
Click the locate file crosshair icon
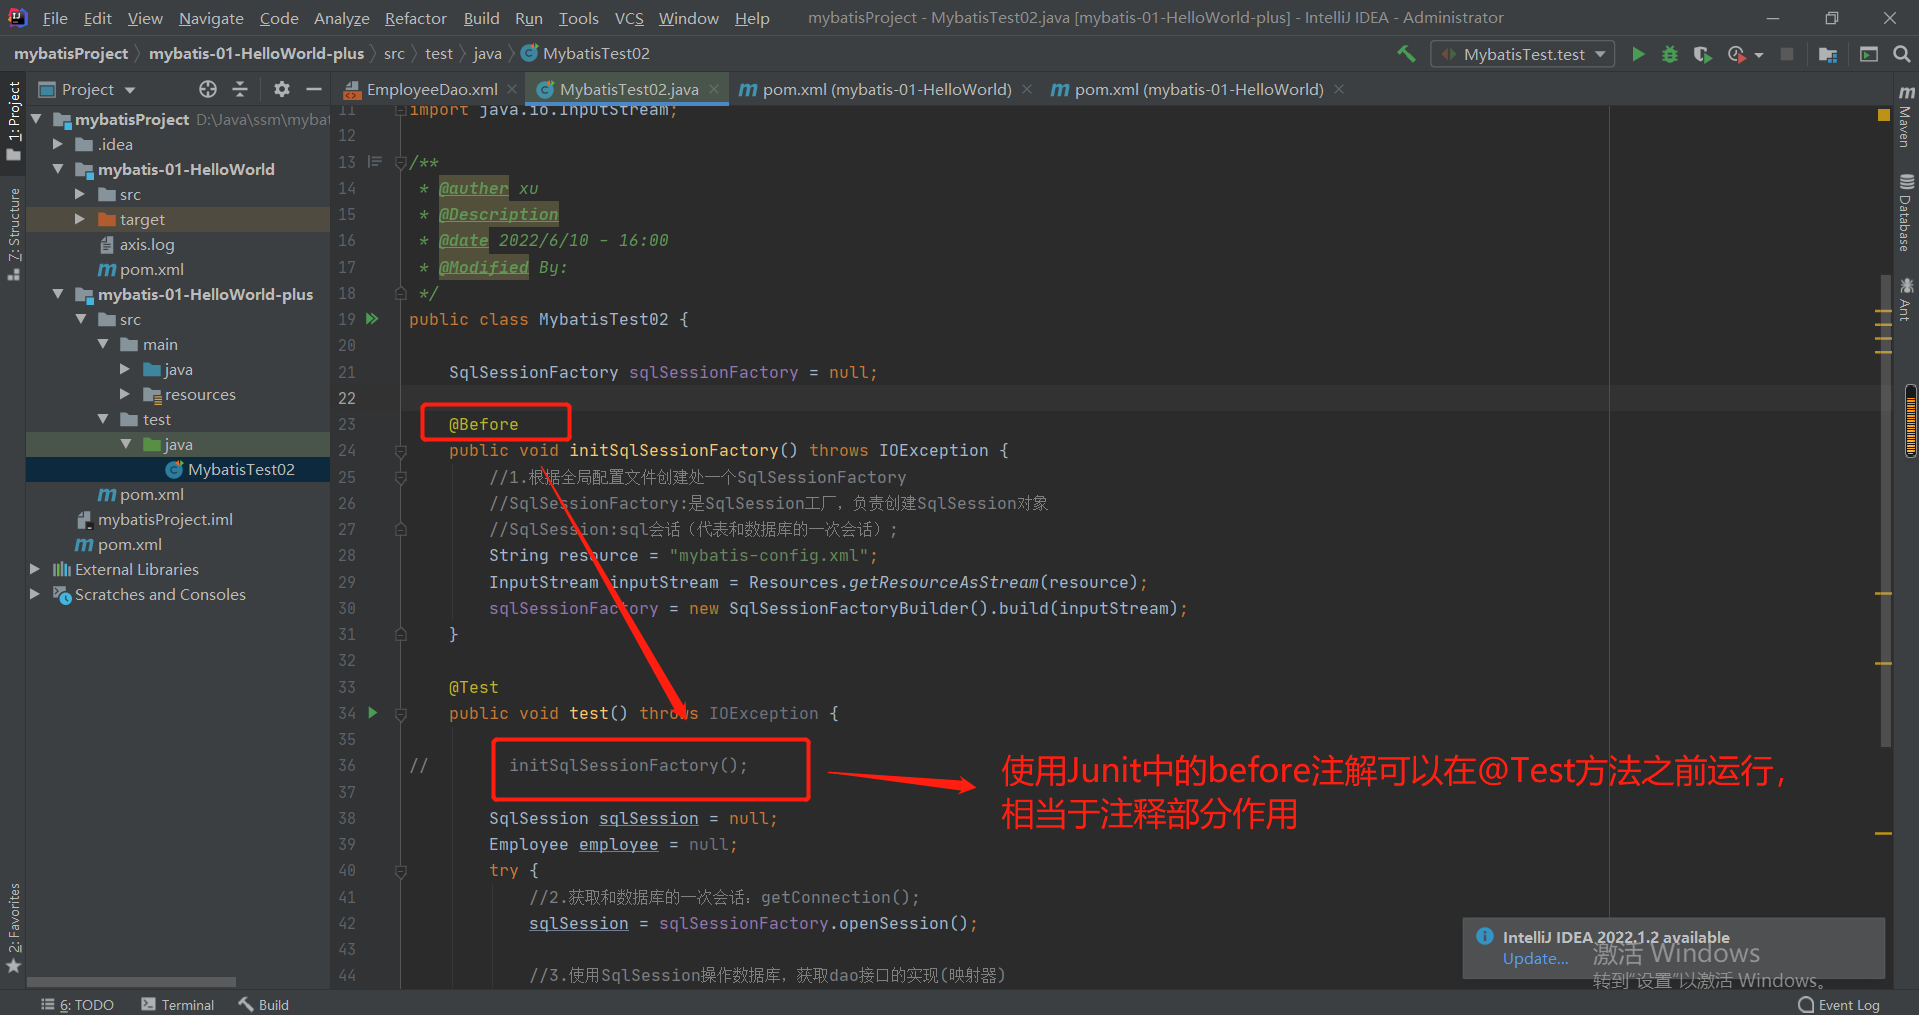[x=208, y=89]
